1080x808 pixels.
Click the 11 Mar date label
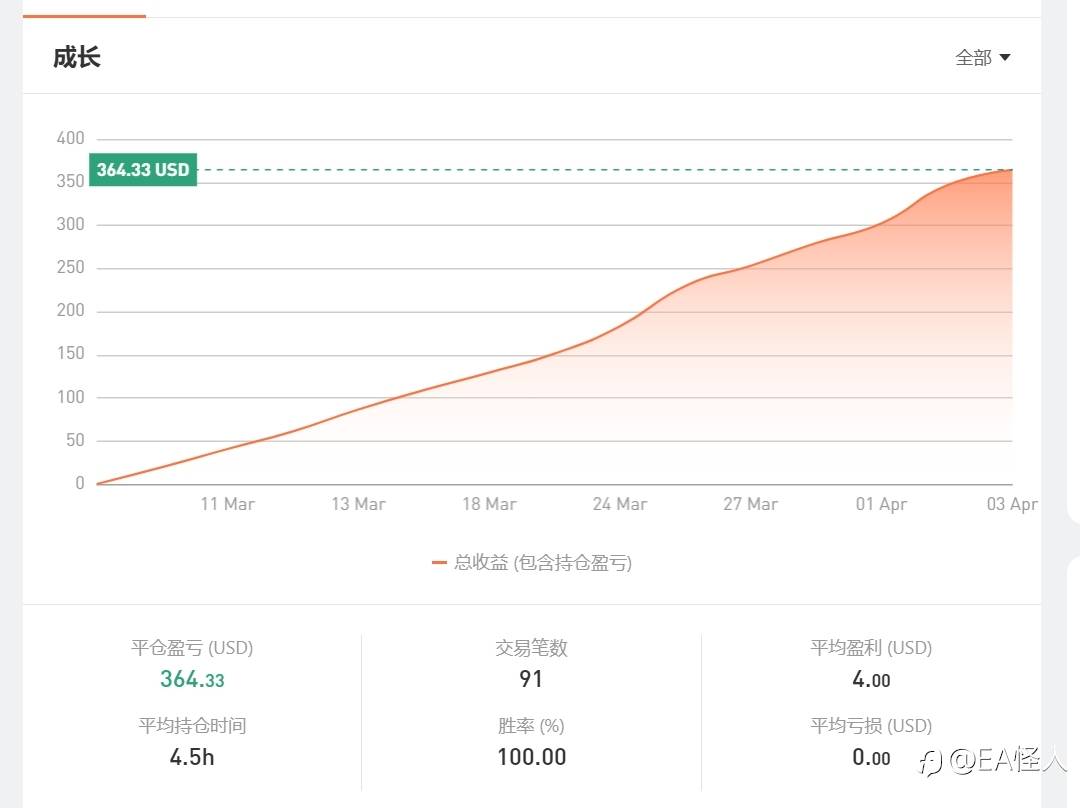coord(227,504)
